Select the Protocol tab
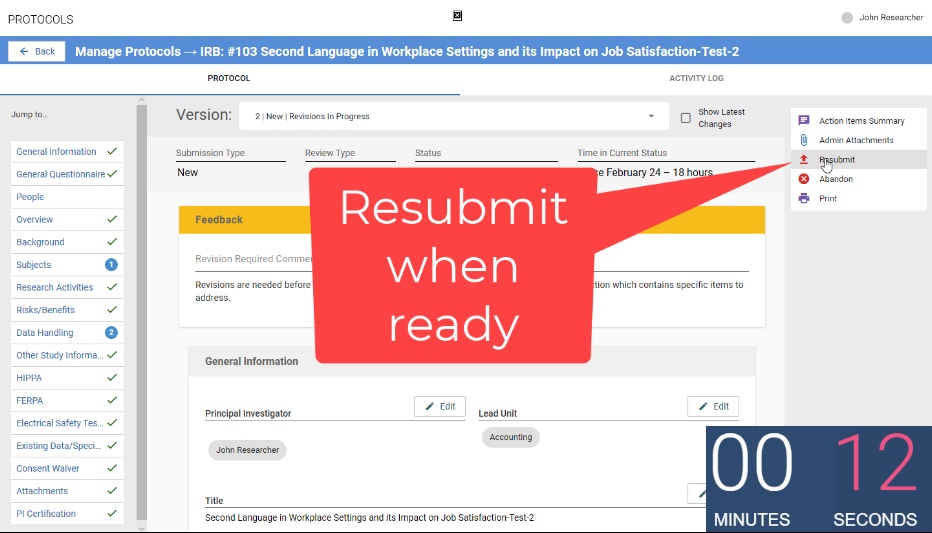 (229, 78)
